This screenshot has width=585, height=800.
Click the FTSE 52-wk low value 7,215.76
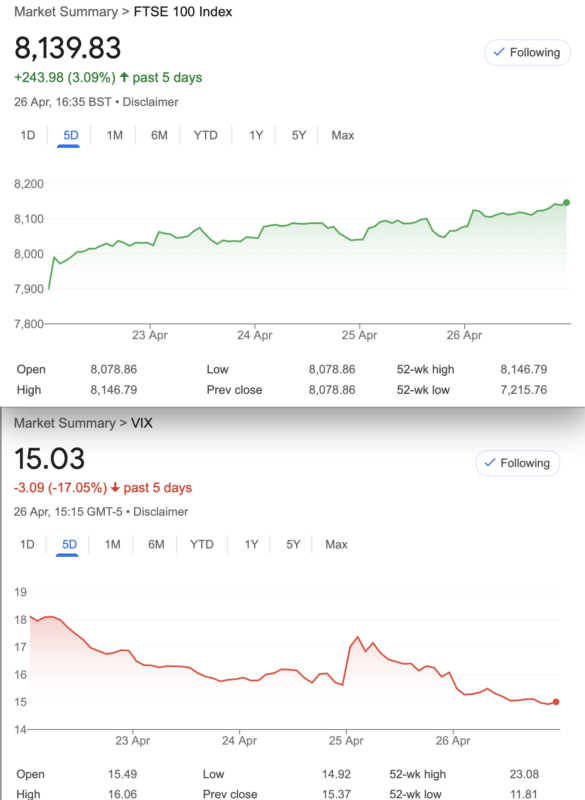coord(524,390)
